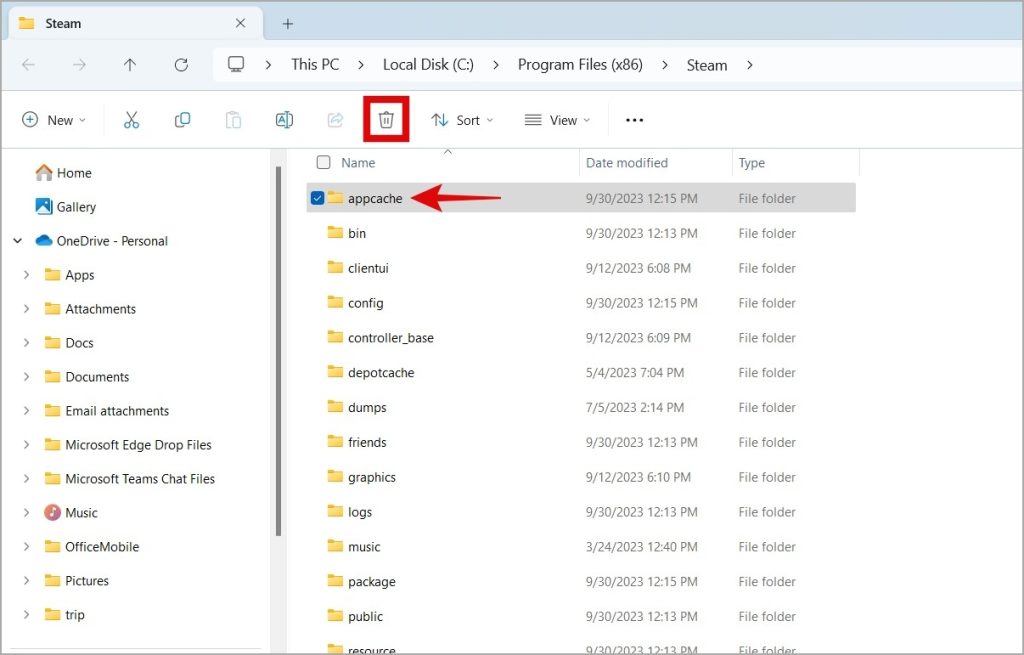The height and width of the screenshot is (655, 1024).
Task: Go forward with the right arrow
Action: [x=79, y=65]
